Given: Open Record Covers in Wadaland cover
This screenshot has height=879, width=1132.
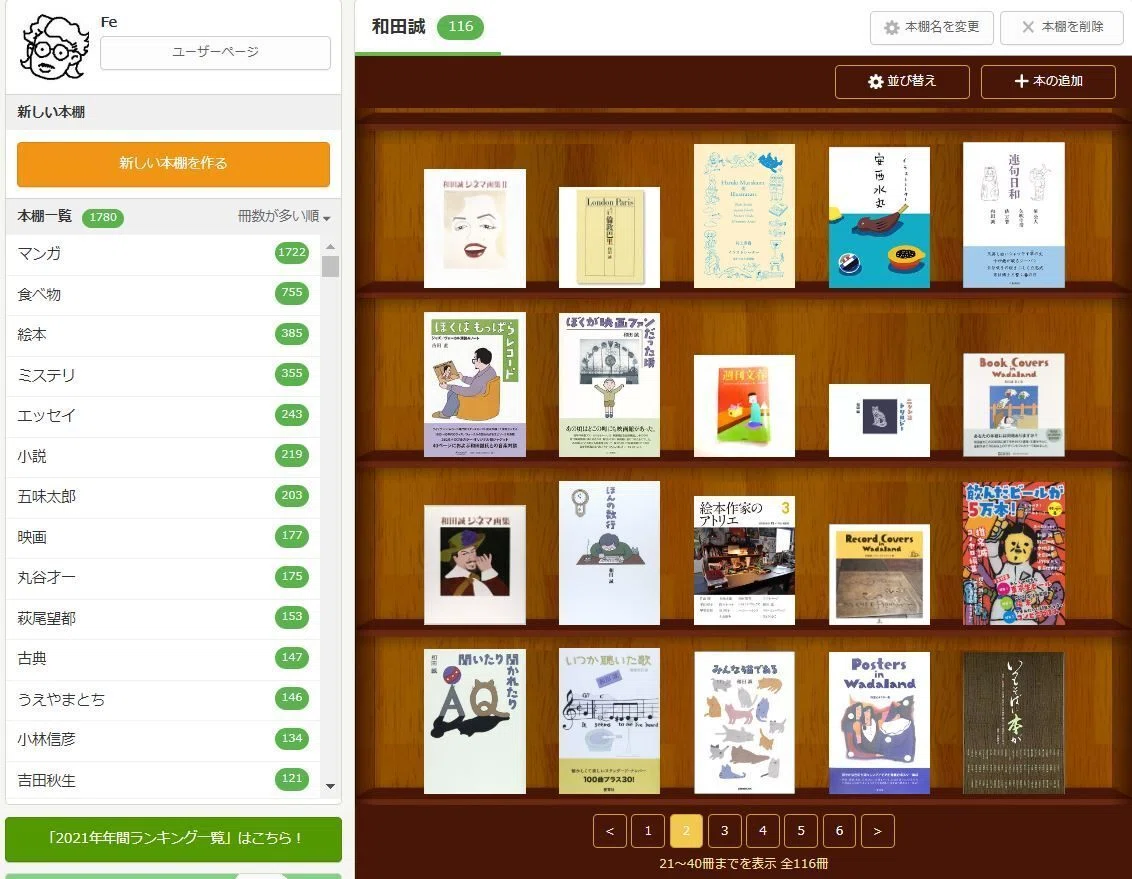Looking at the screenshot, I should tap(879, 574).
